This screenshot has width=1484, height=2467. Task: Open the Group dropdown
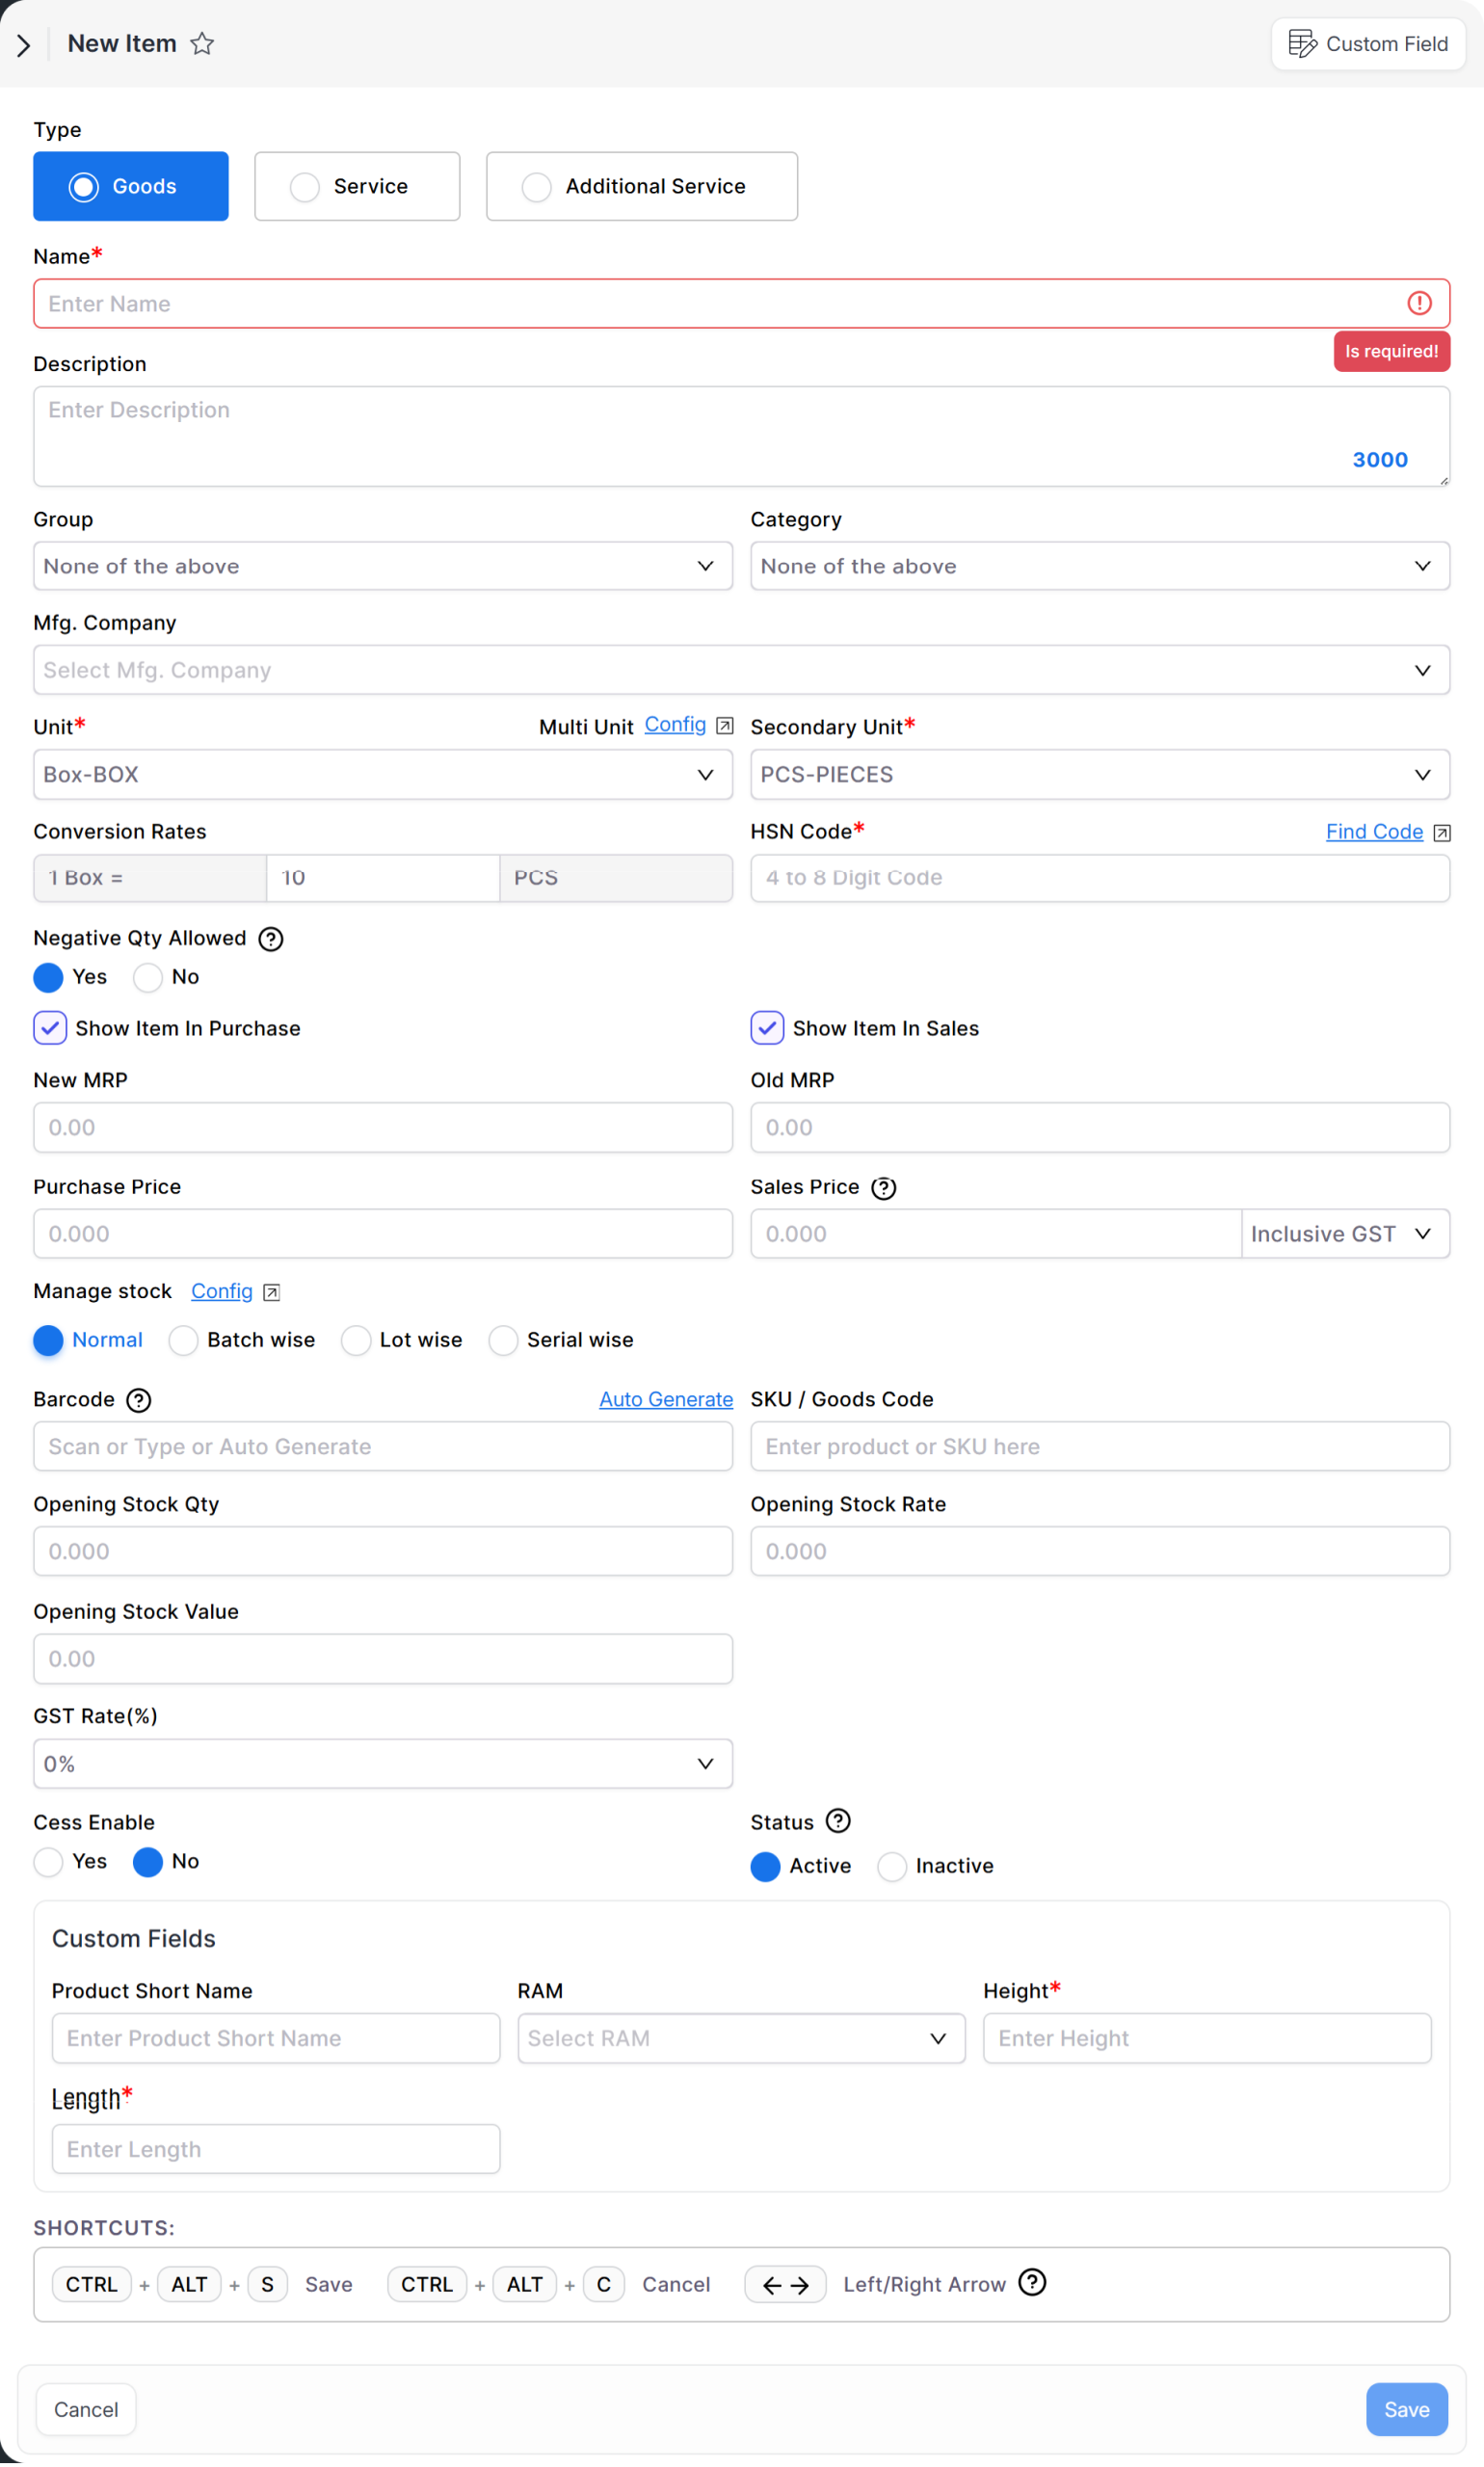tap(382, 566)
